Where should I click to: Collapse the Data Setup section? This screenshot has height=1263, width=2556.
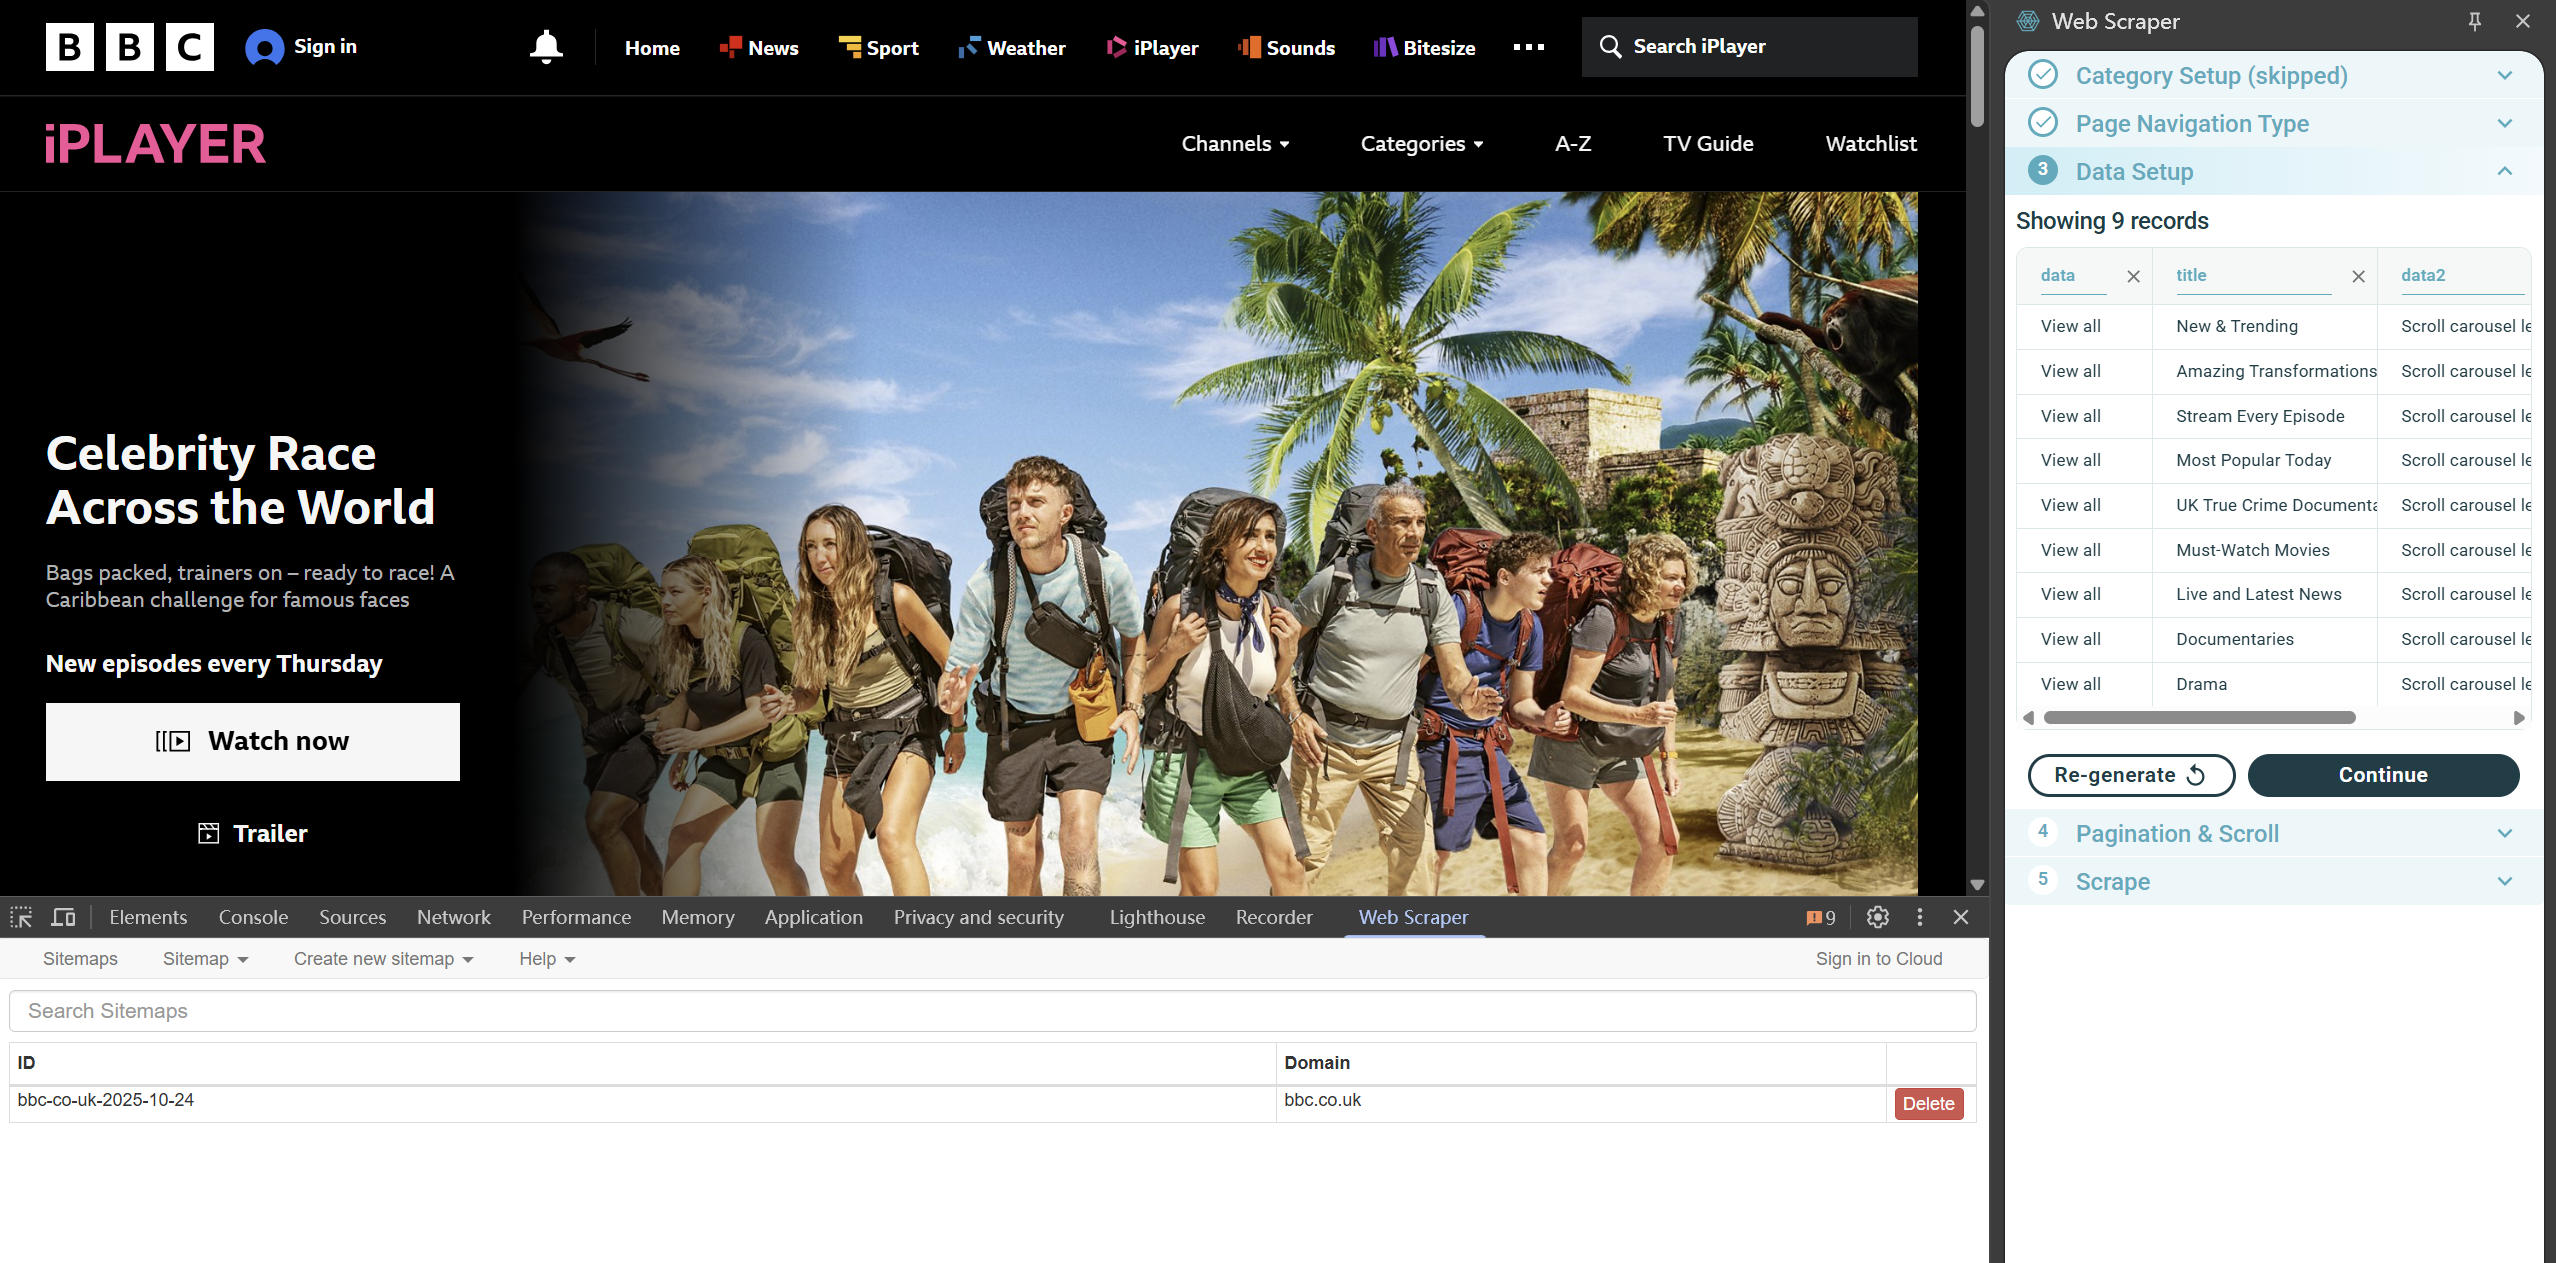pos(2504,171)
